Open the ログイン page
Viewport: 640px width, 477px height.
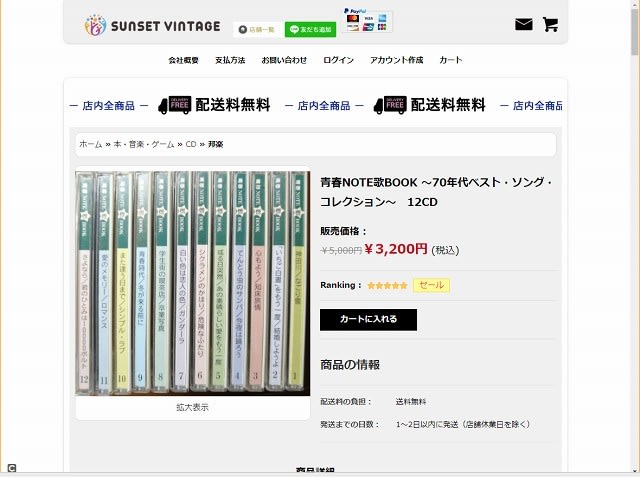click(338, 60)
